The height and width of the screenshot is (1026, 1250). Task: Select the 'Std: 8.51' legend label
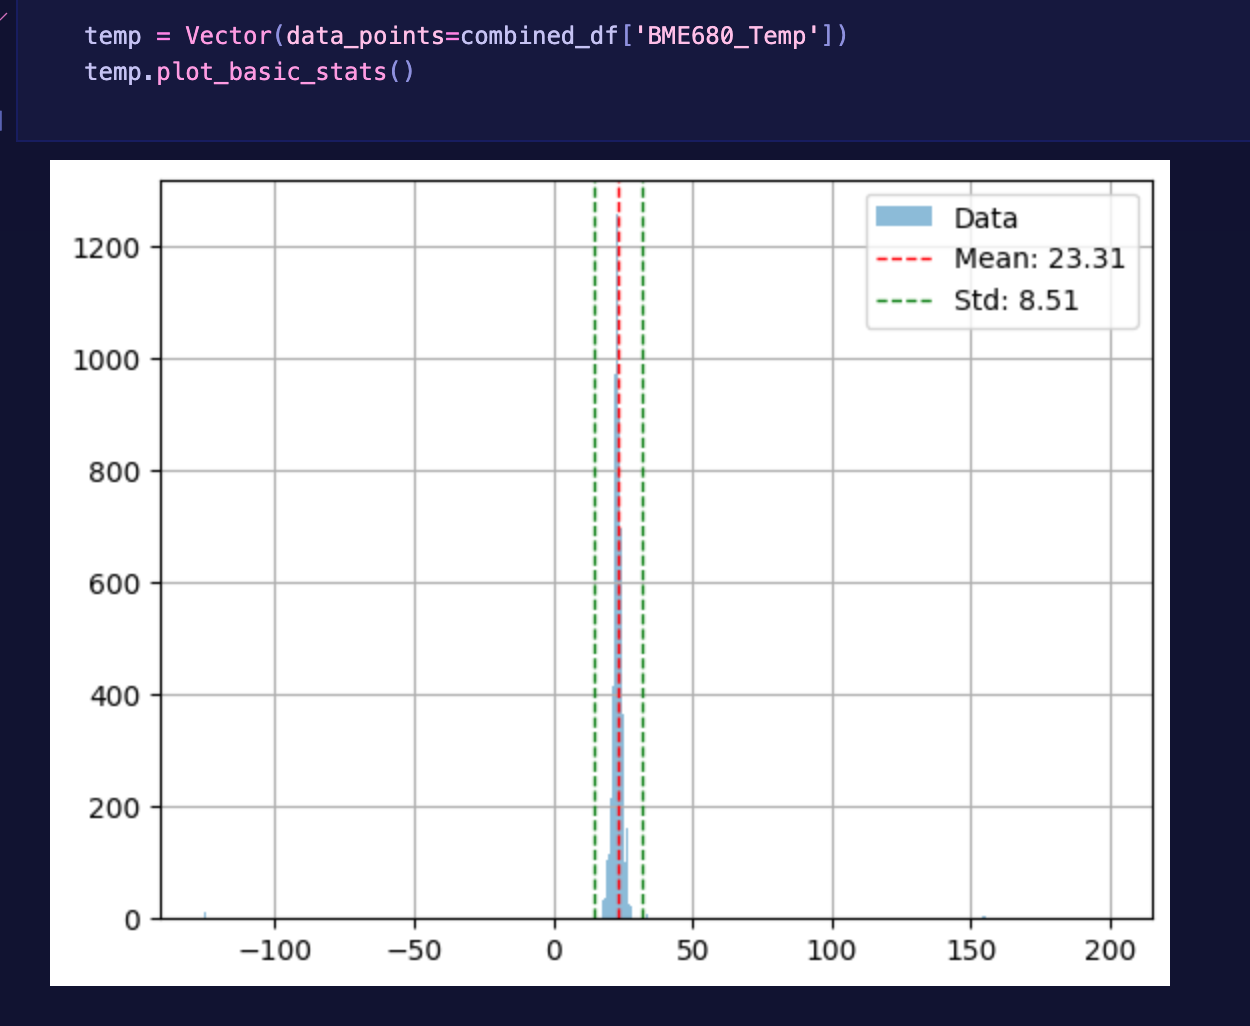[x=1016, y=301]
